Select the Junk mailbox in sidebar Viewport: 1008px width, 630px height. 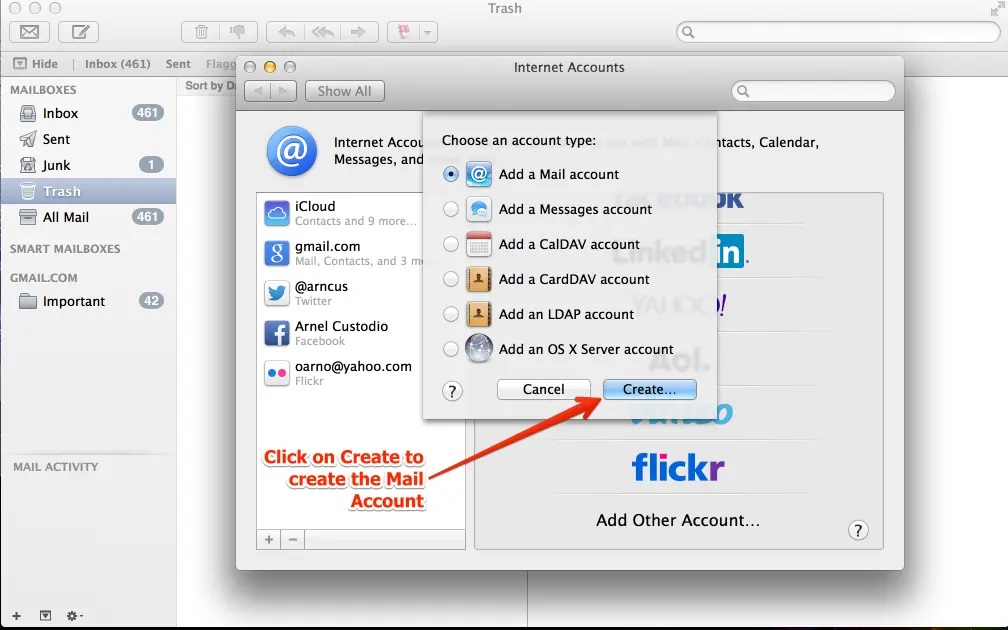pyautogui.click(x=56, y=165)
